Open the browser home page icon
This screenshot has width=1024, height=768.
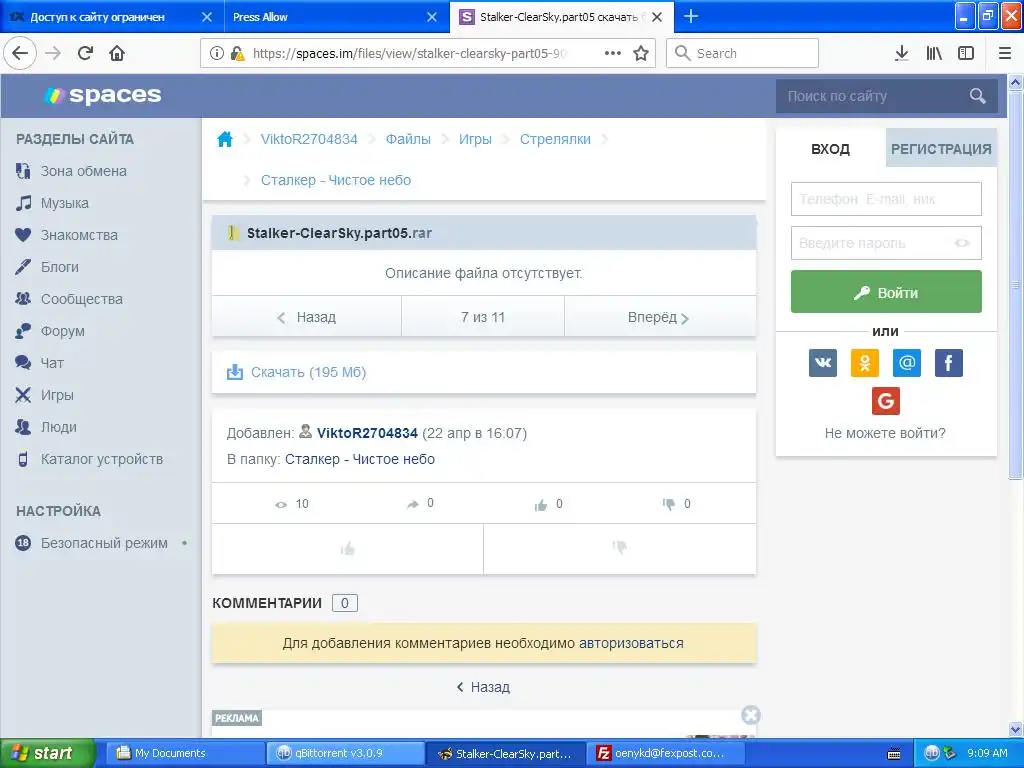pyautogui.click(x=117, y=53)
